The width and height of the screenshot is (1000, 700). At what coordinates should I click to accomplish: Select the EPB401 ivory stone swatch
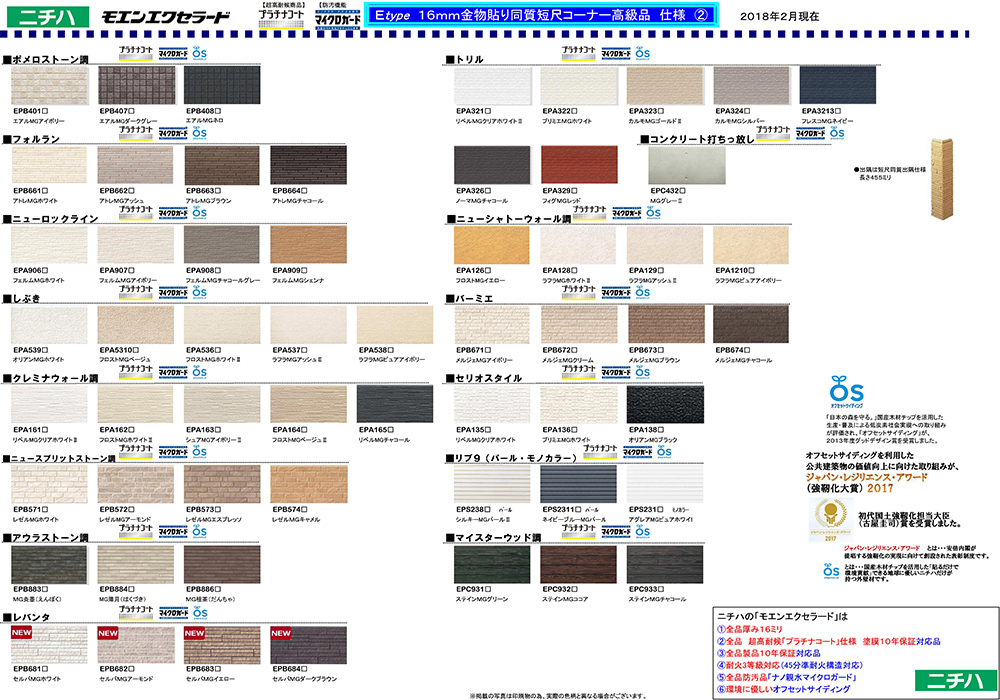49,85
